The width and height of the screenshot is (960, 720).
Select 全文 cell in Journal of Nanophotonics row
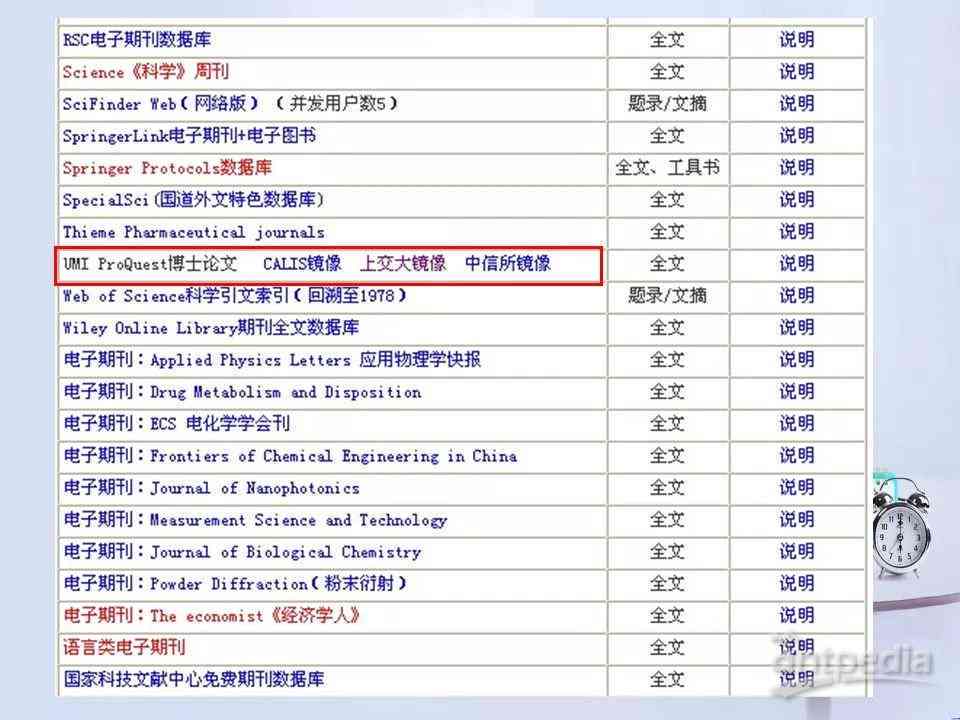pos(667,488)
